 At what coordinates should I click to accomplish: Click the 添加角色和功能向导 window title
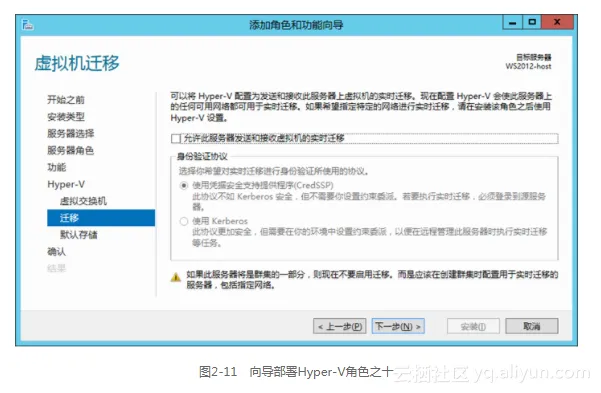(x=296, y=25)
